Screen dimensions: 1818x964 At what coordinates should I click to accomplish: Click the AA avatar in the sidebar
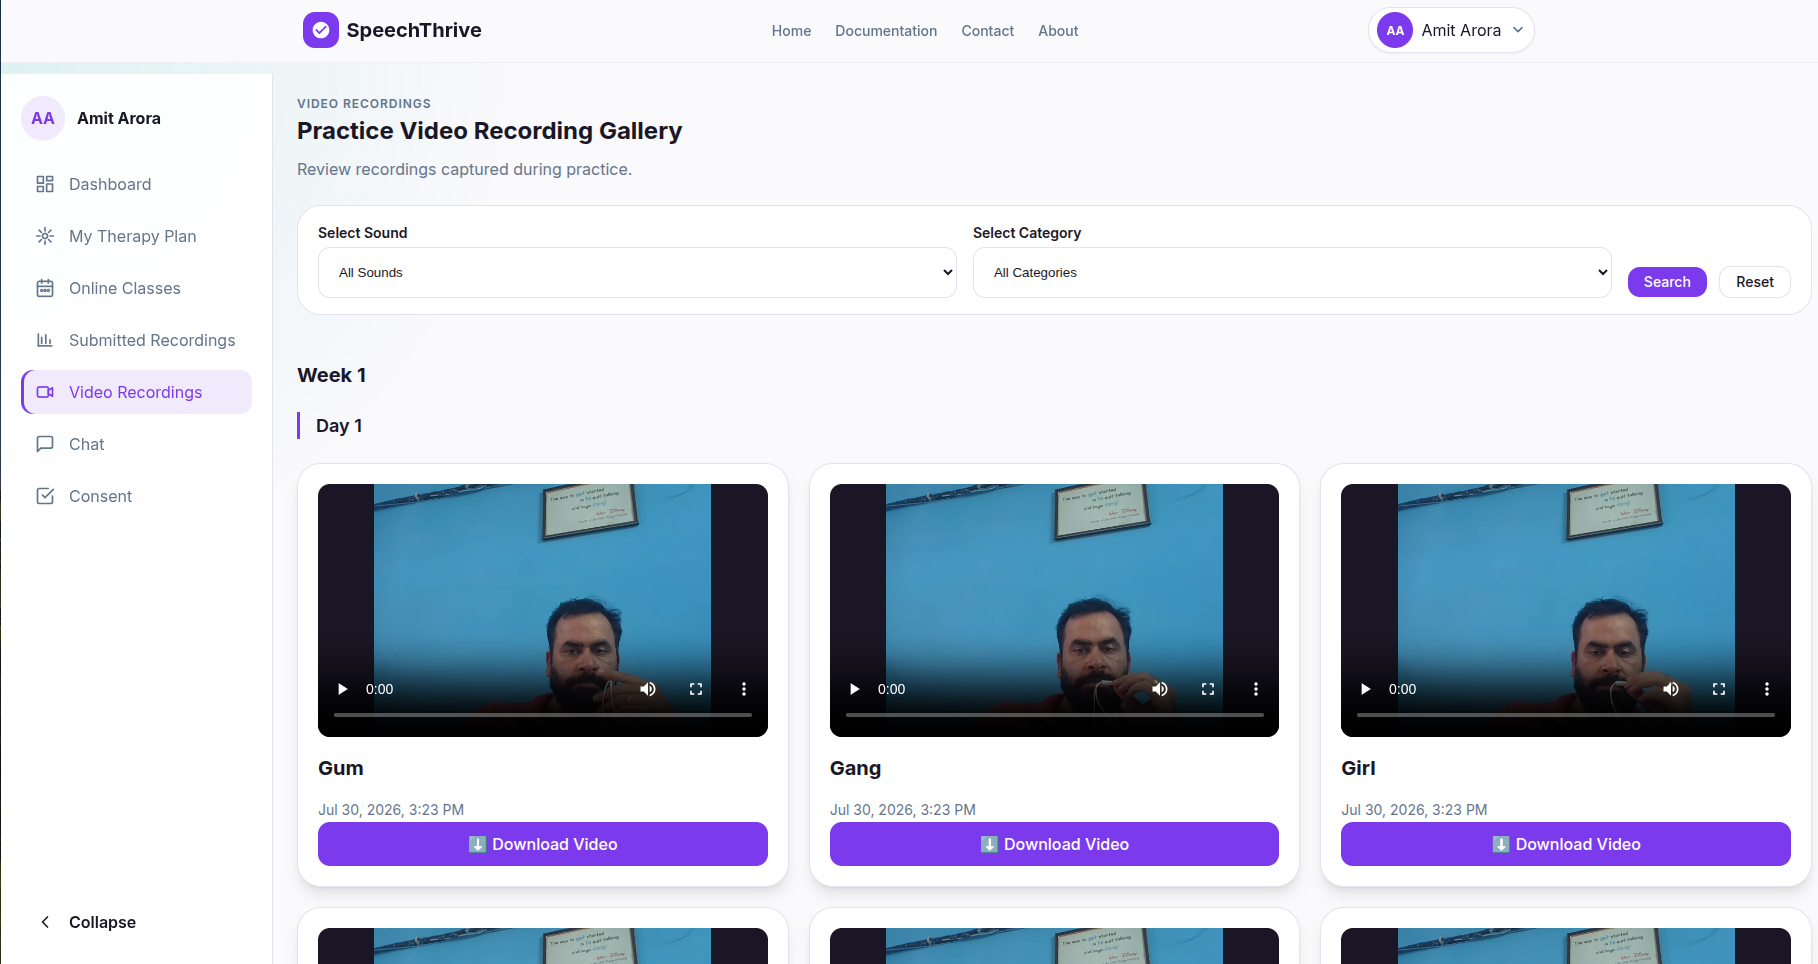coord(43,118)
